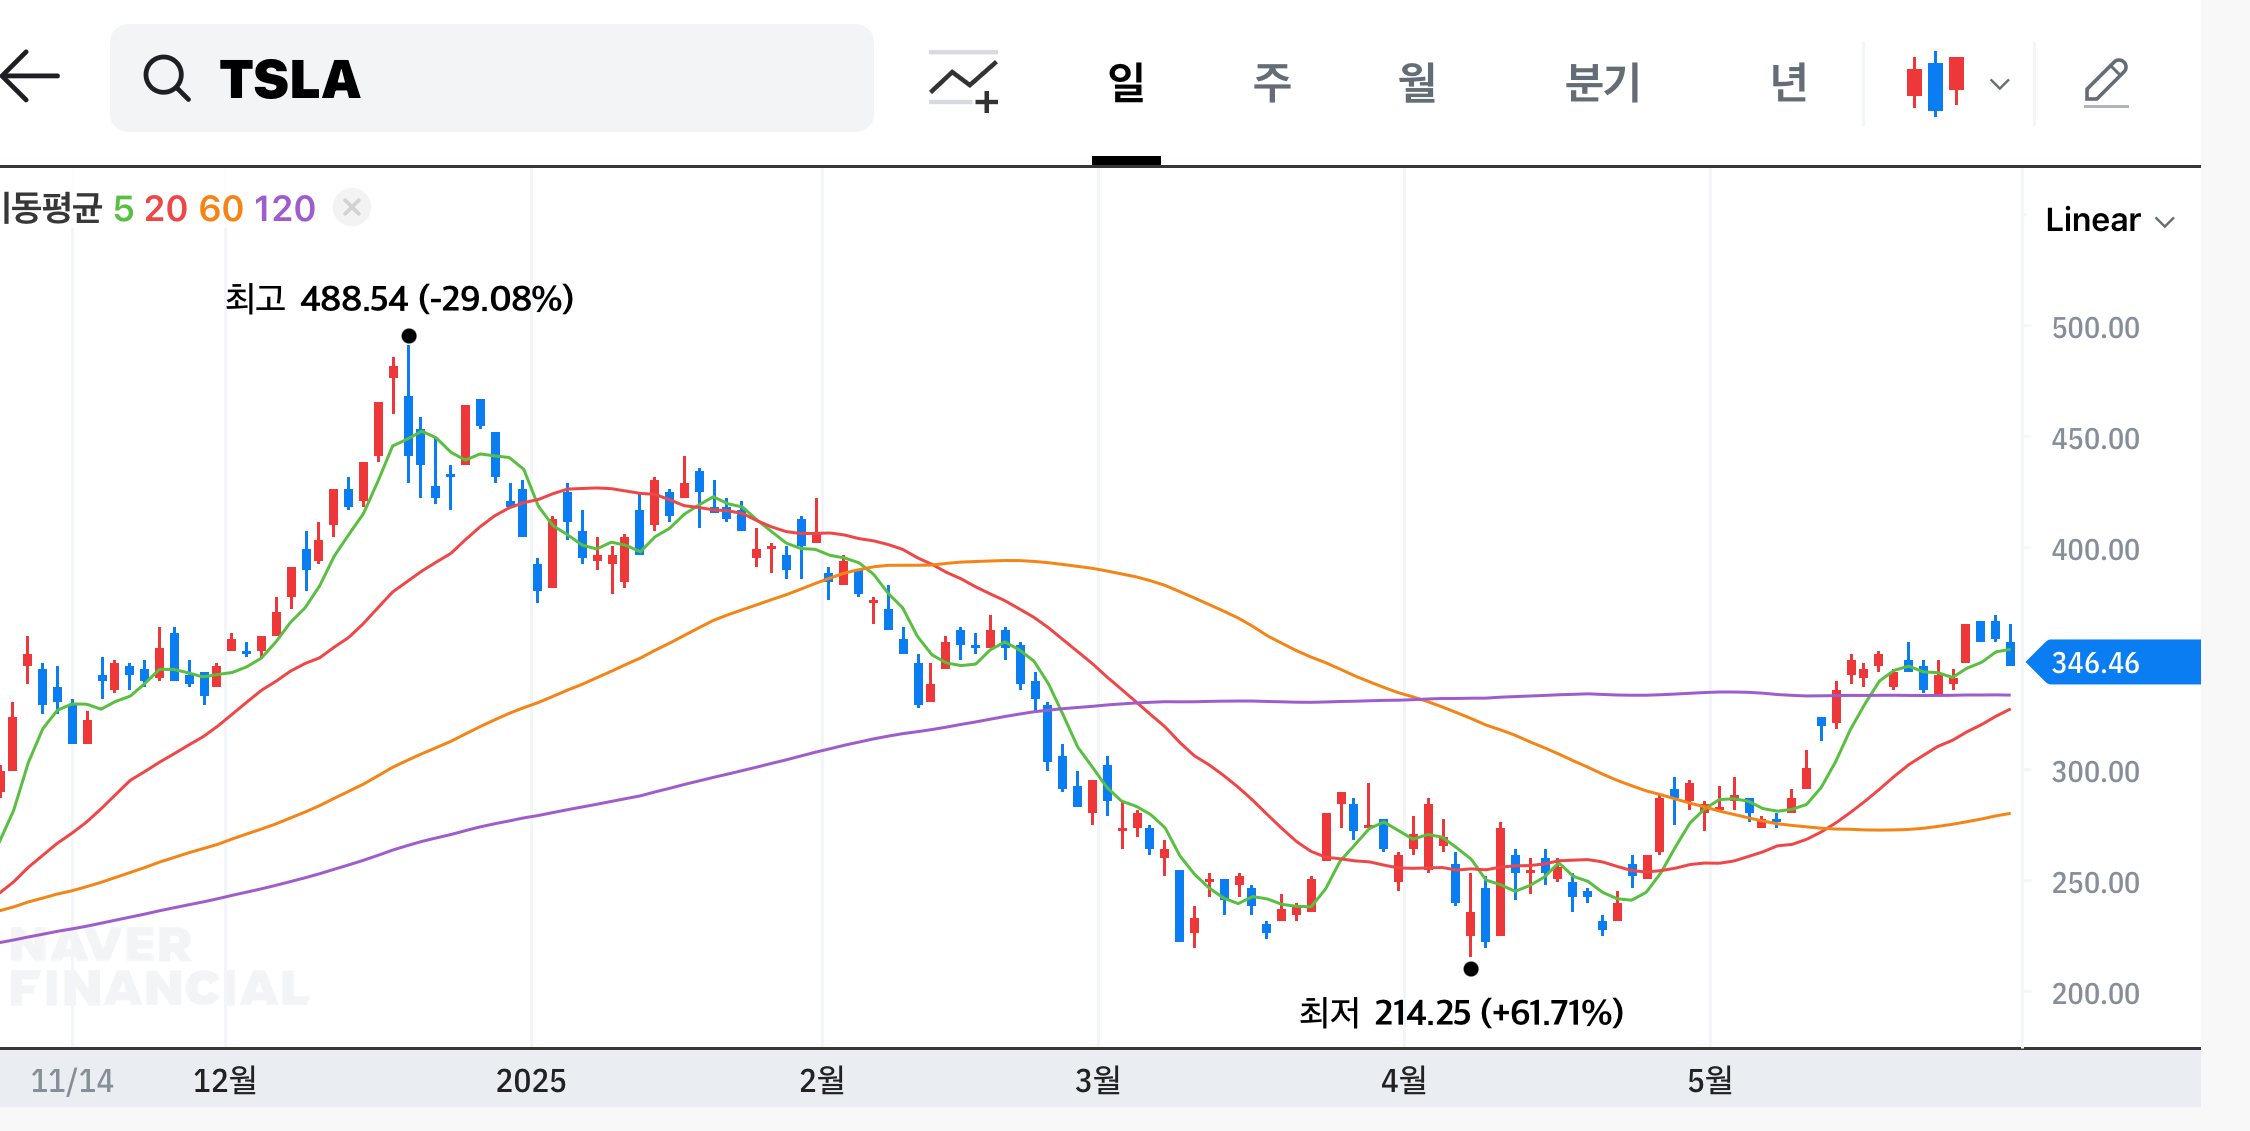Screen dimensions: 2250x1131
Task: Tap the search magnifier icon
Action: coord(166,78)
